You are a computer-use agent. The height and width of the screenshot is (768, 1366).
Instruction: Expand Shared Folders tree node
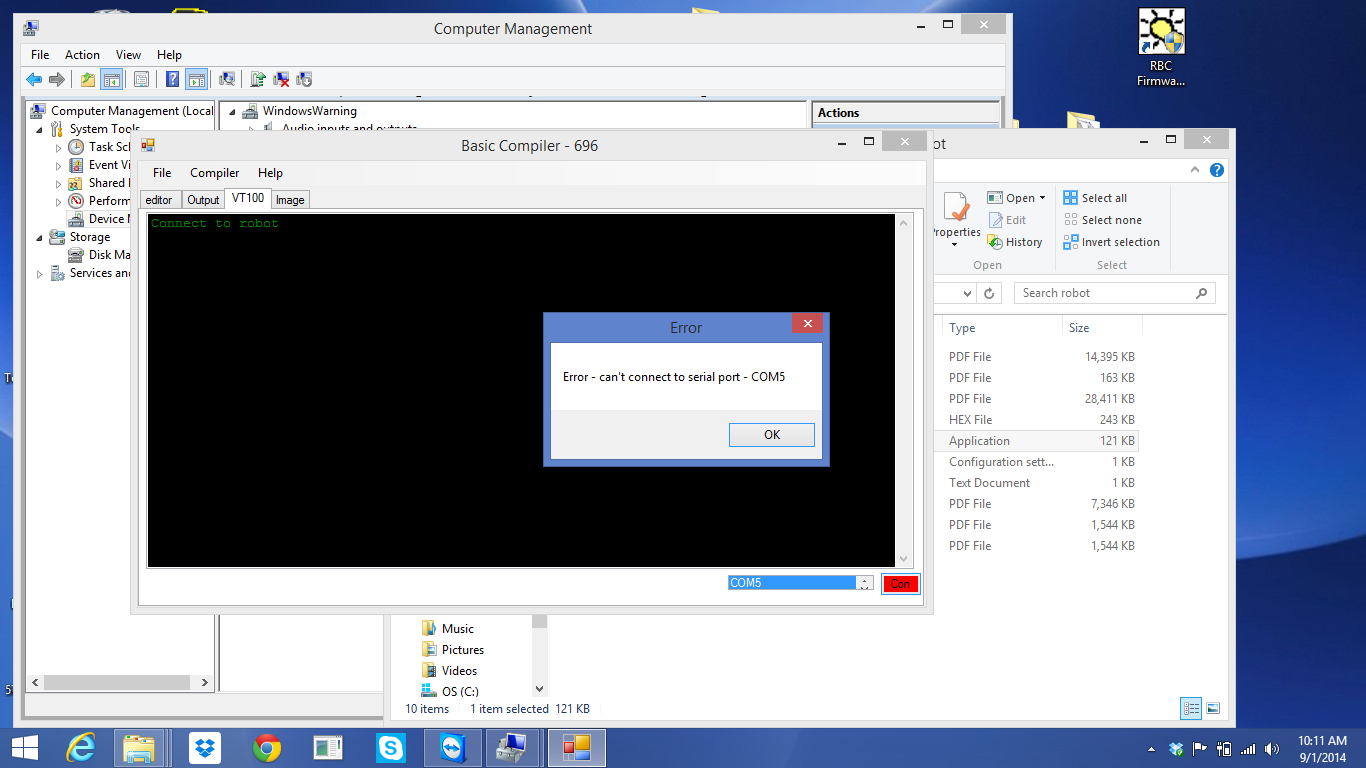pyautogui.click(x=58, y=183)
